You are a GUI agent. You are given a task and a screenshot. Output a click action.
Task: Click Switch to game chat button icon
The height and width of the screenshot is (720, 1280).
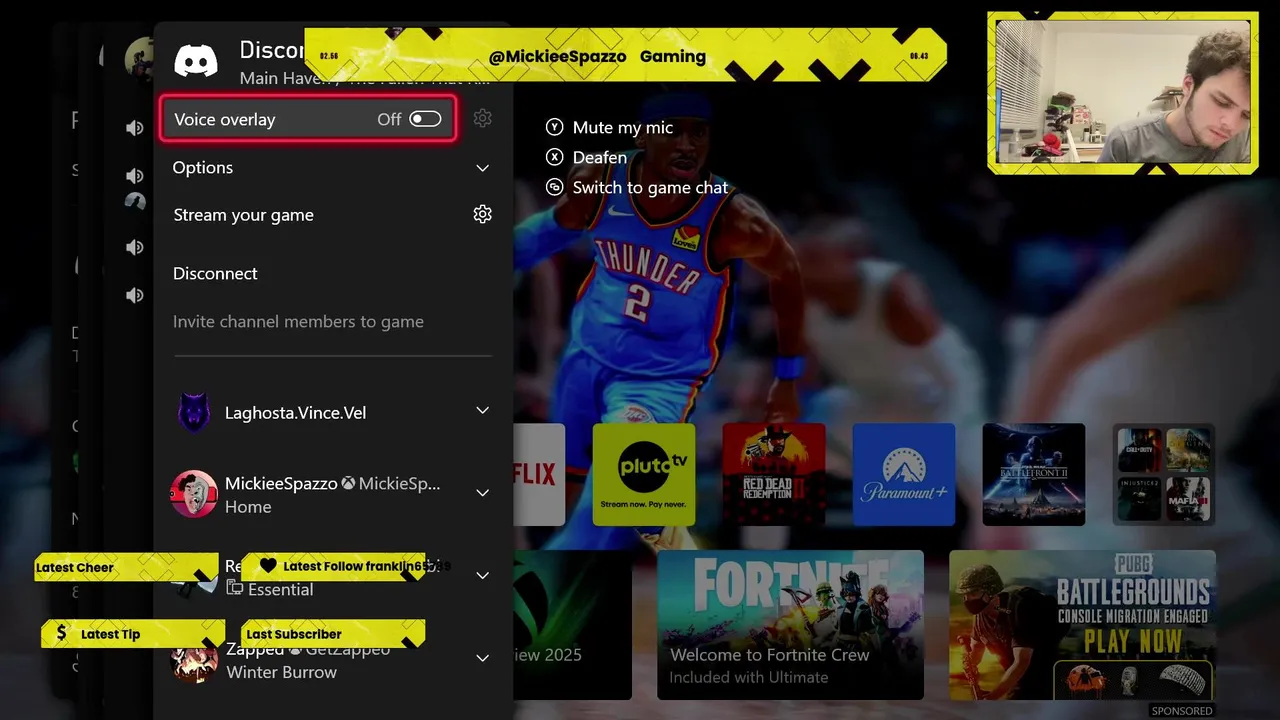554,187
